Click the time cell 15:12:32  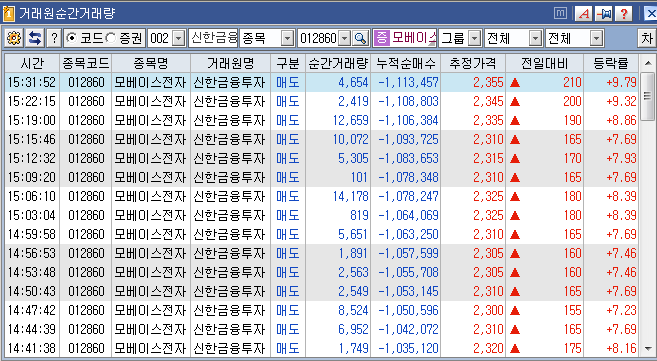click(x=32, y=158)
